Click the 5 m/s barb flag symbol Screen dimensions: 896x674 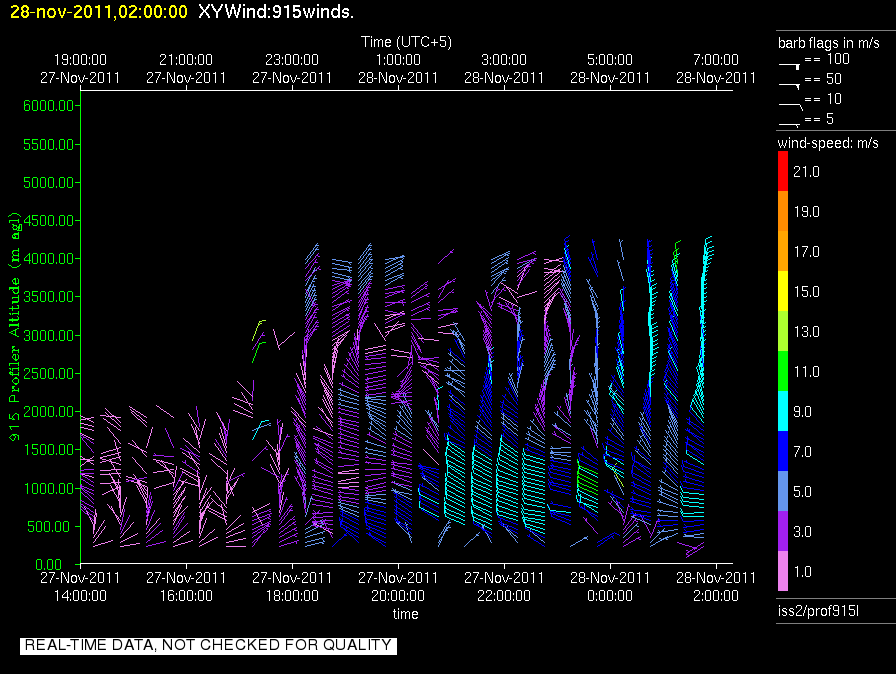tap(789, 125)
